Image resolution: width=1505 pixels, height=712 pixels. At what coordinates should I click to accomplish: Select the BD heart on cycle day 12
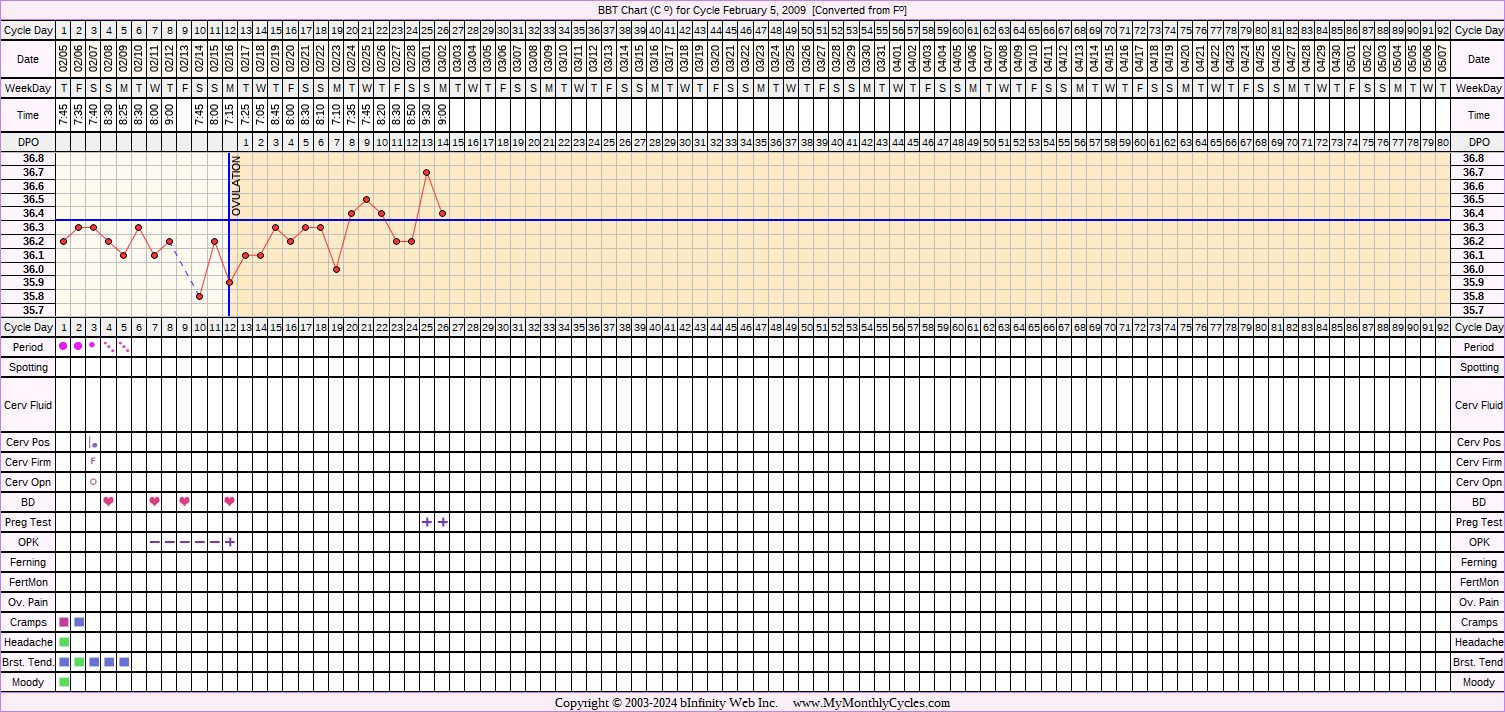(230, 501)
